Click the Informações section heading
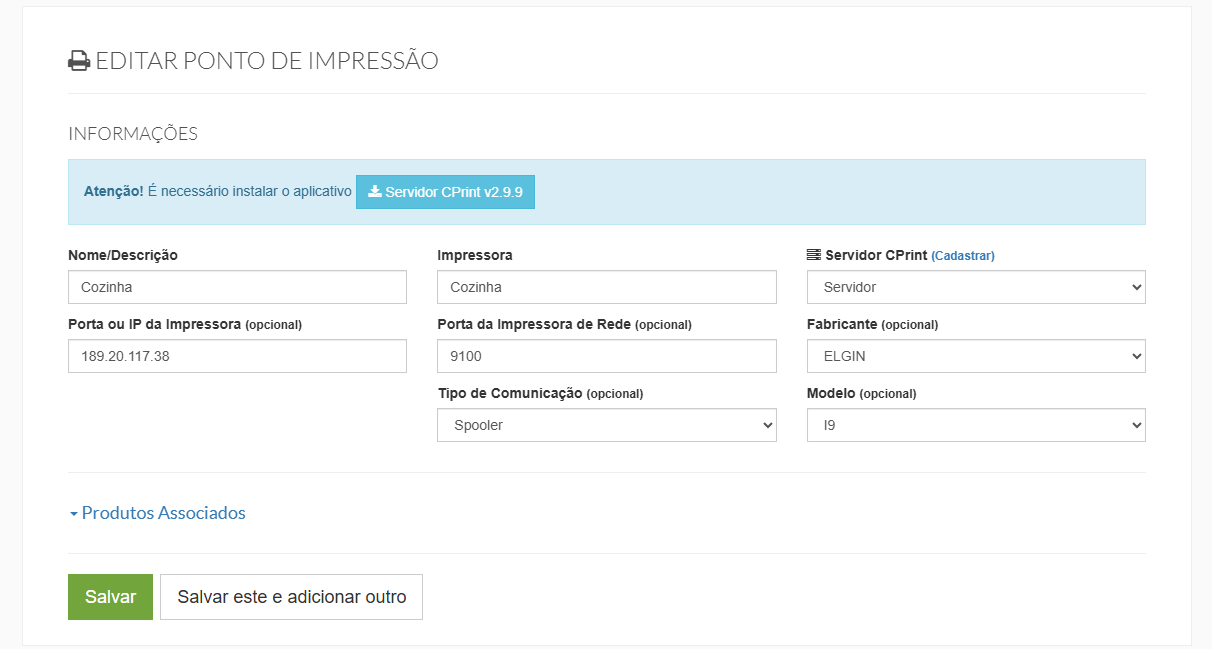 tap(133, 134)
